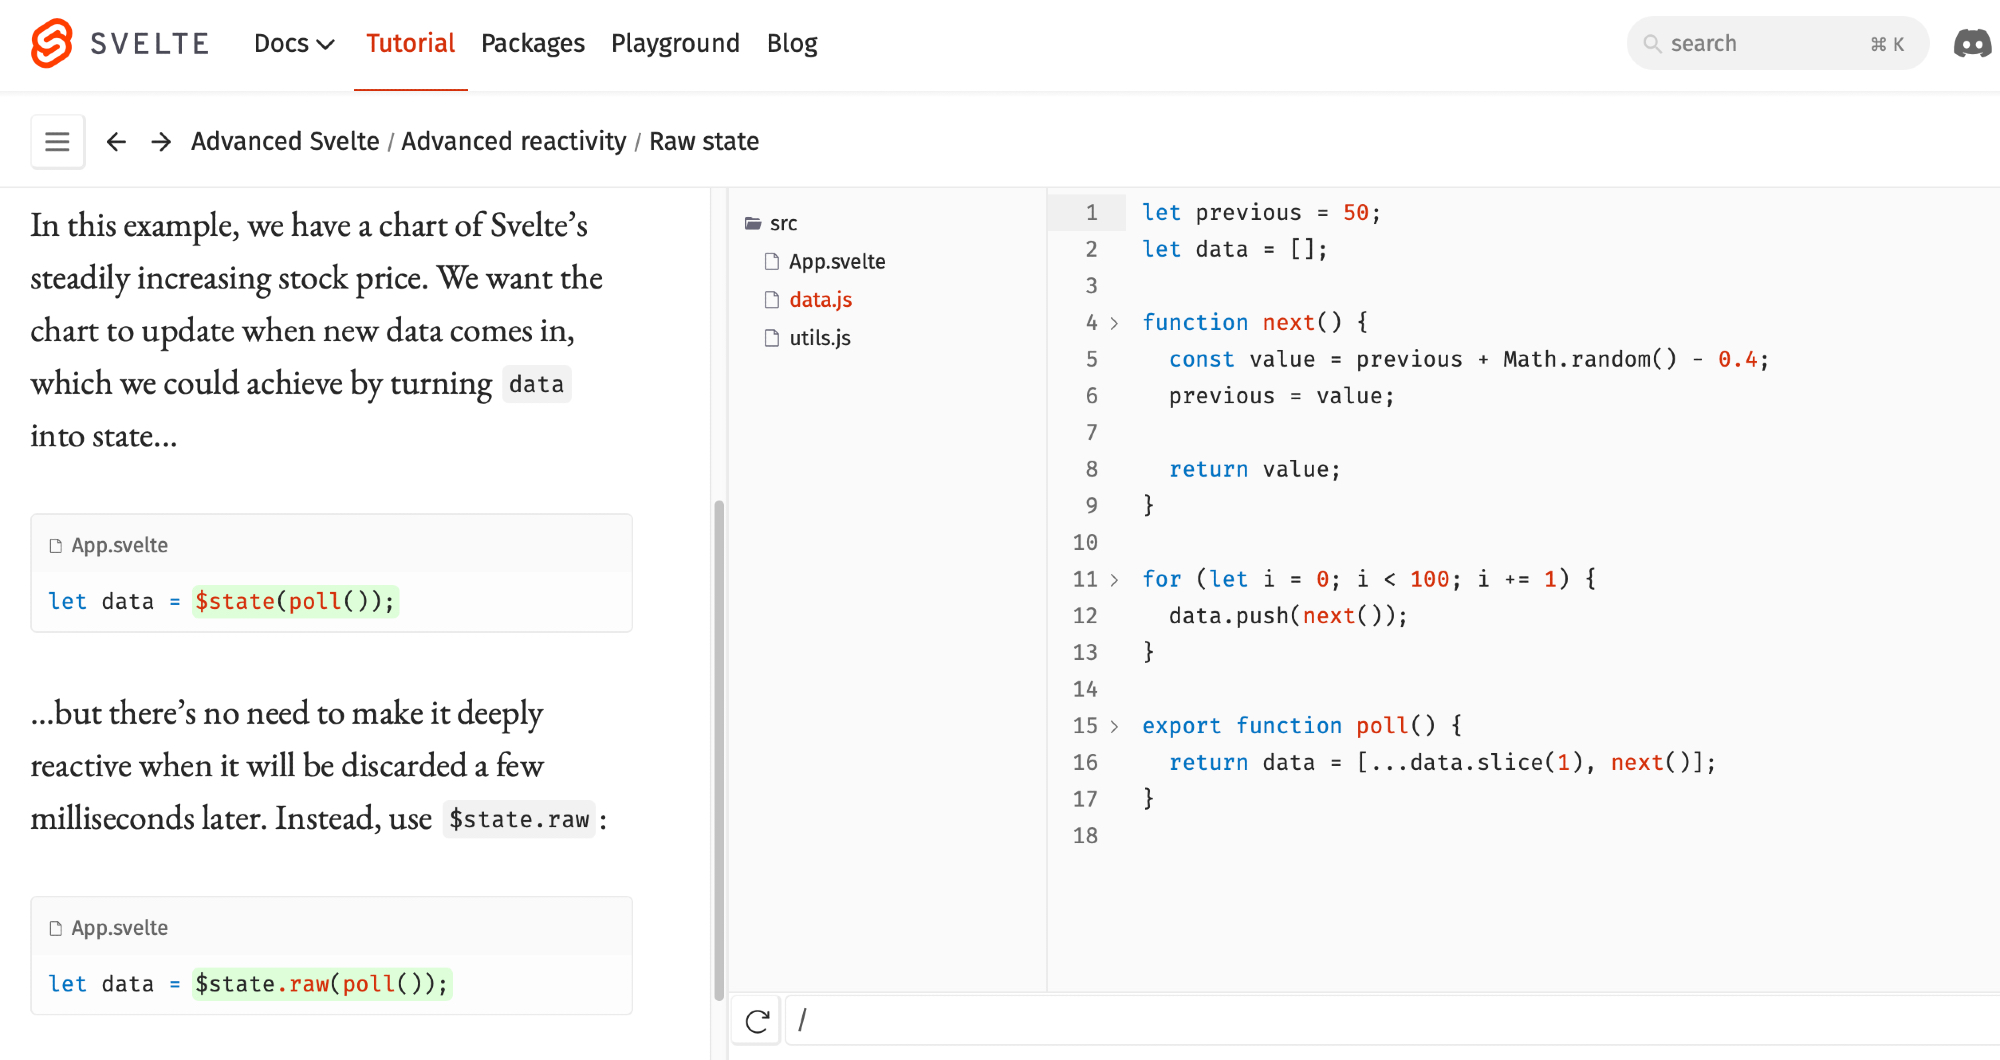Click the reload preview icon
Viewport: 2000px width, 1060px height.
[x=757, y=1021]
